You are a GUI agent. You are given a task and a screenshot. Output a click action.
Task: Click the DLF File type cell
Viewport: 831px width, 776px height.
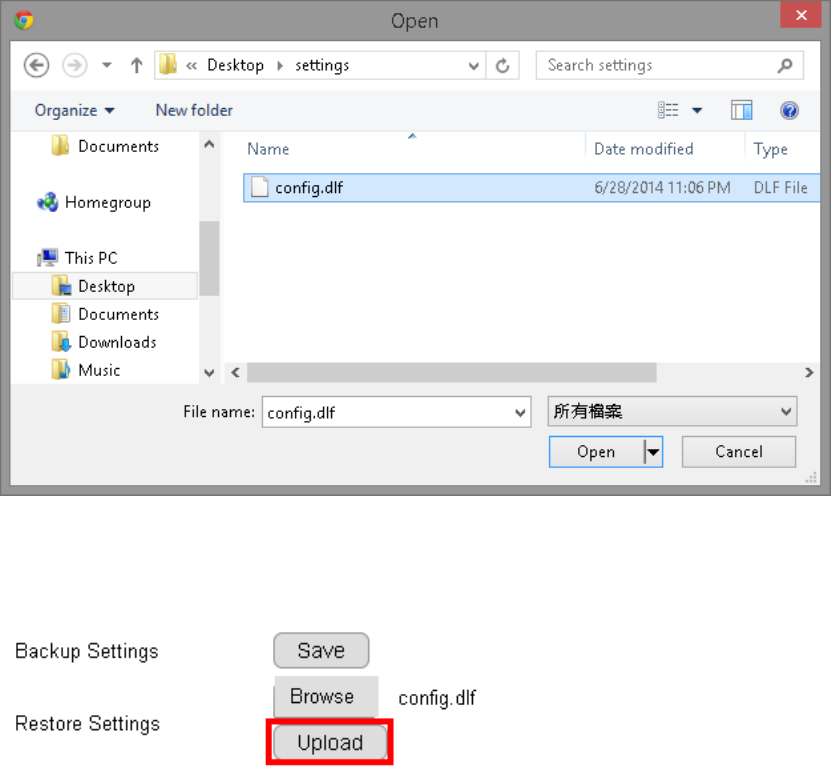coord(781,188)
